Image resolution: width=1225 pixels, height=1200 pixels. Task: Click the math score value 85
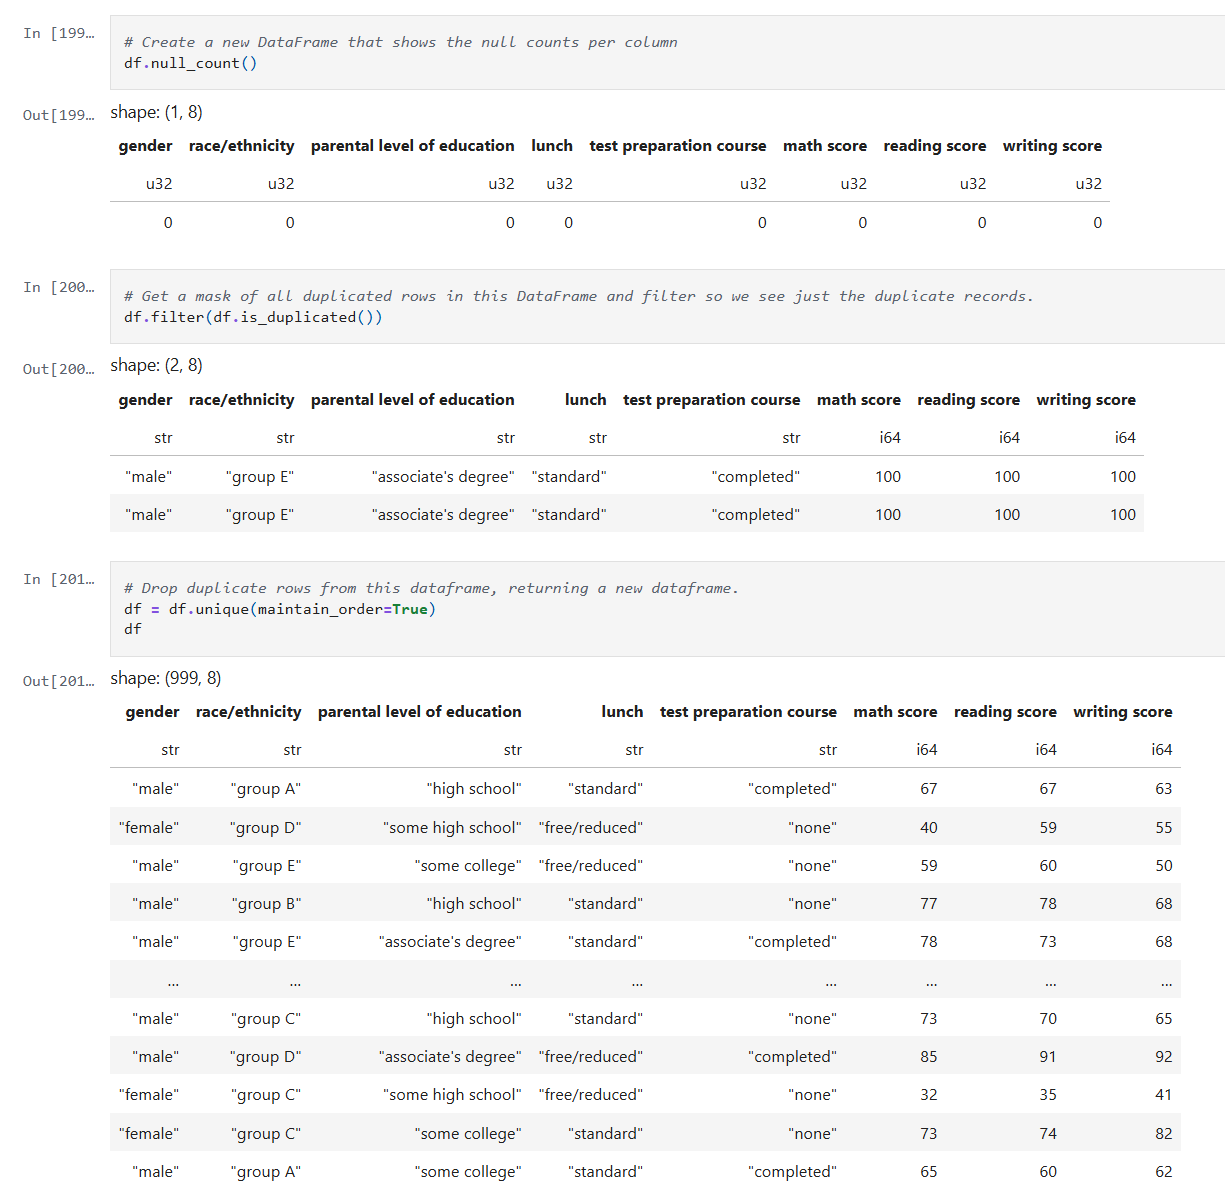(928, 1057)
